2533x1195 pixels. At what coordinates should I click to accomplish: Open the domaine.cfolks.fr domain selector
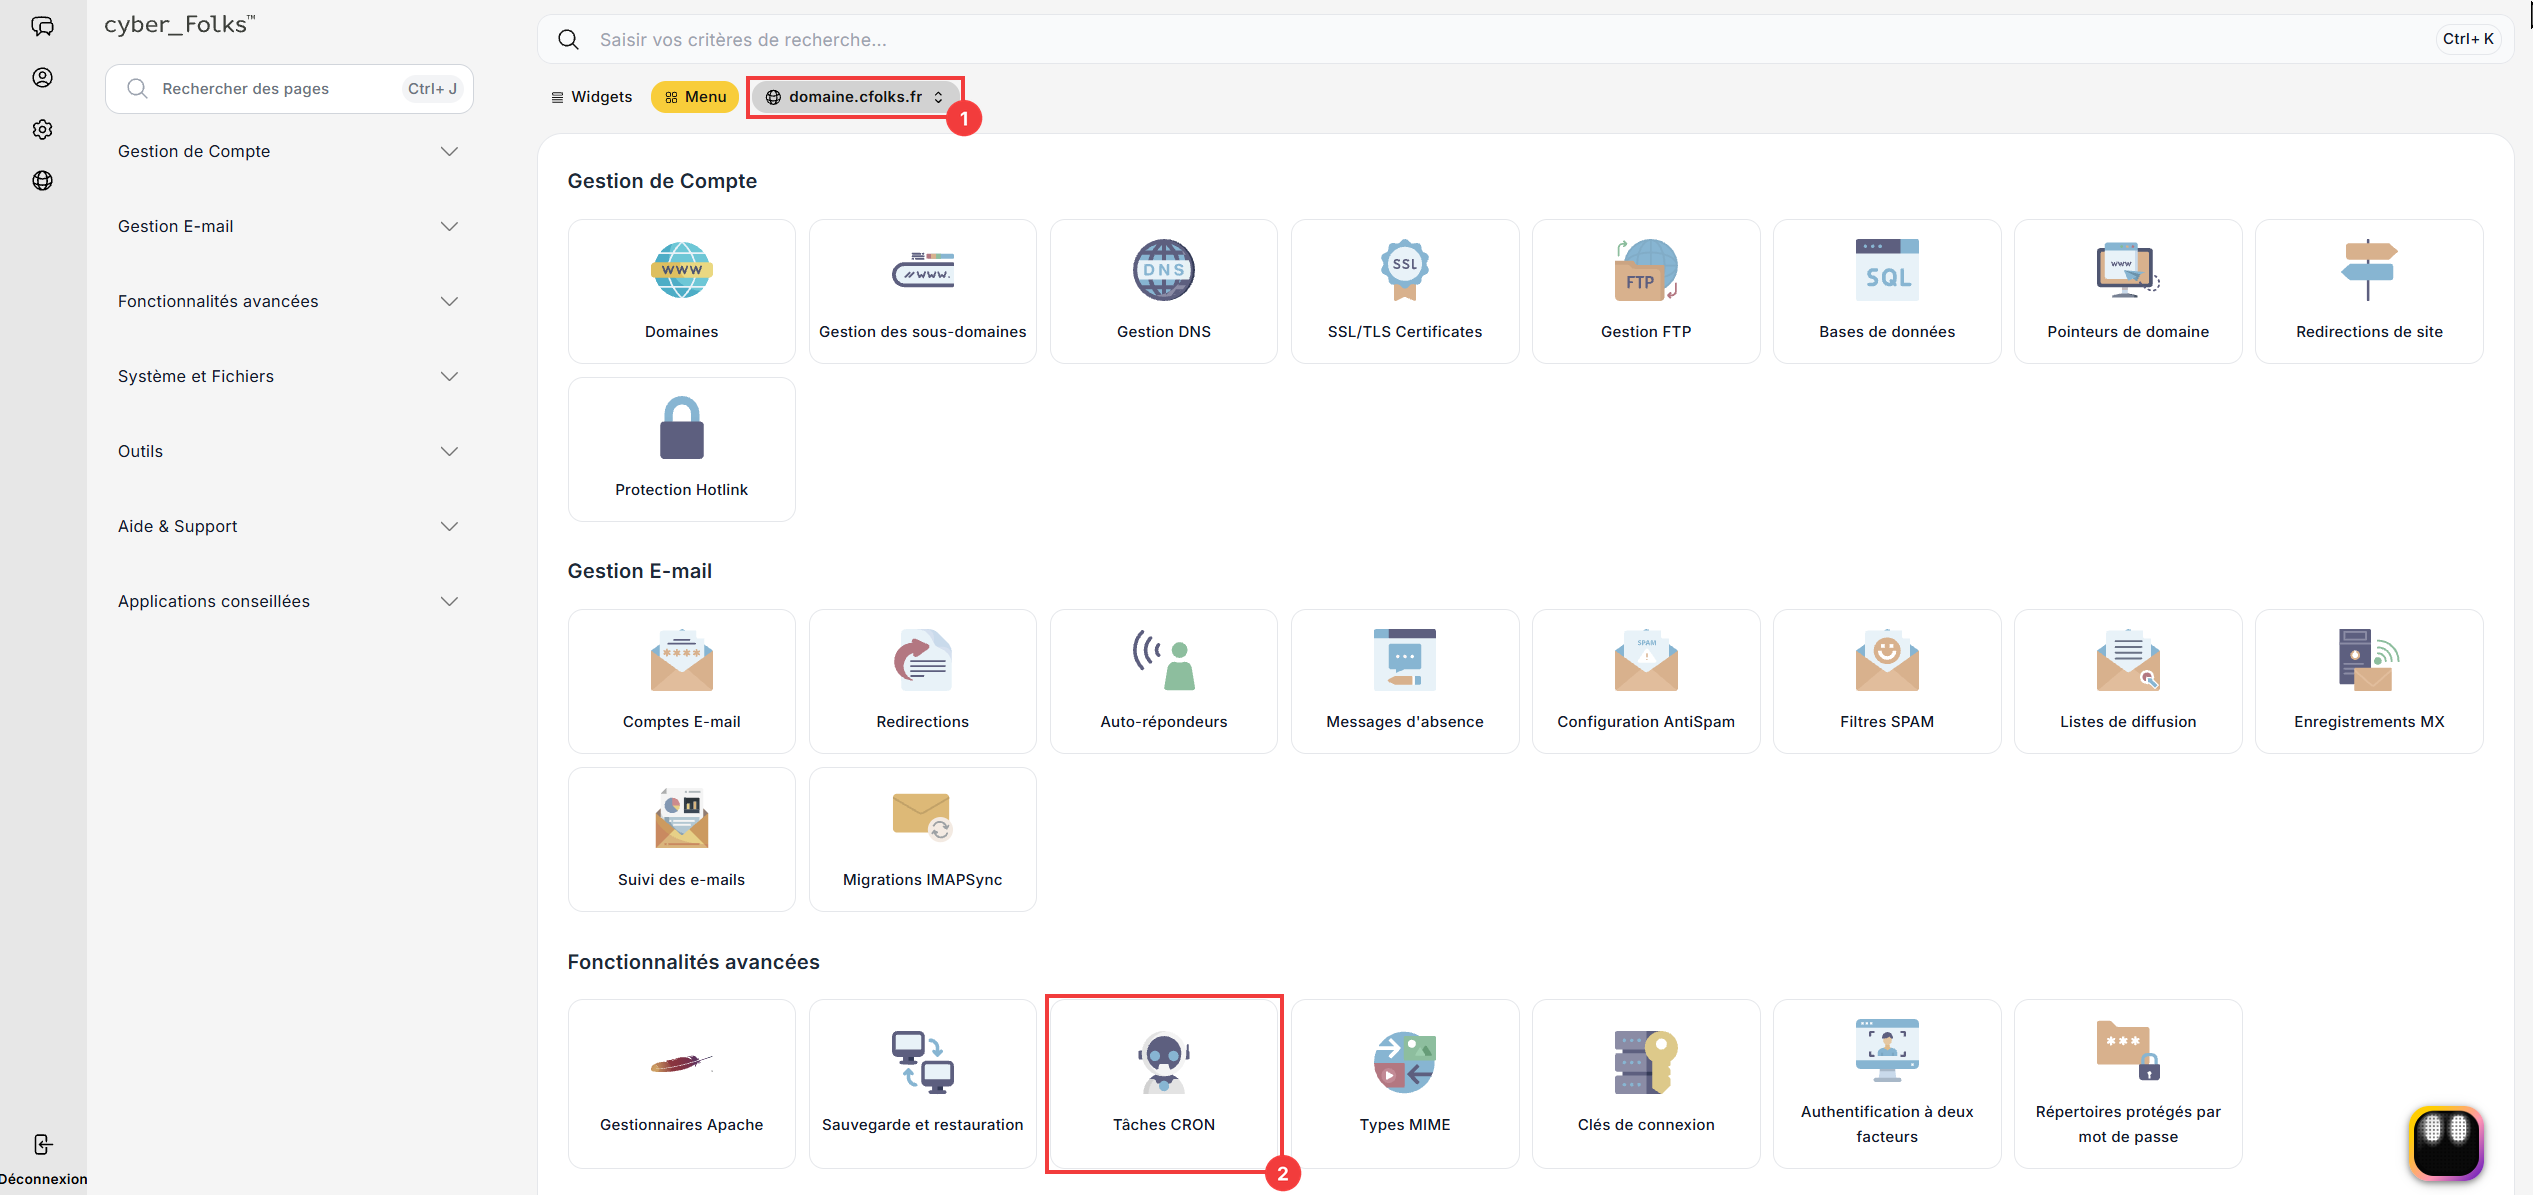tap(855, 97)
